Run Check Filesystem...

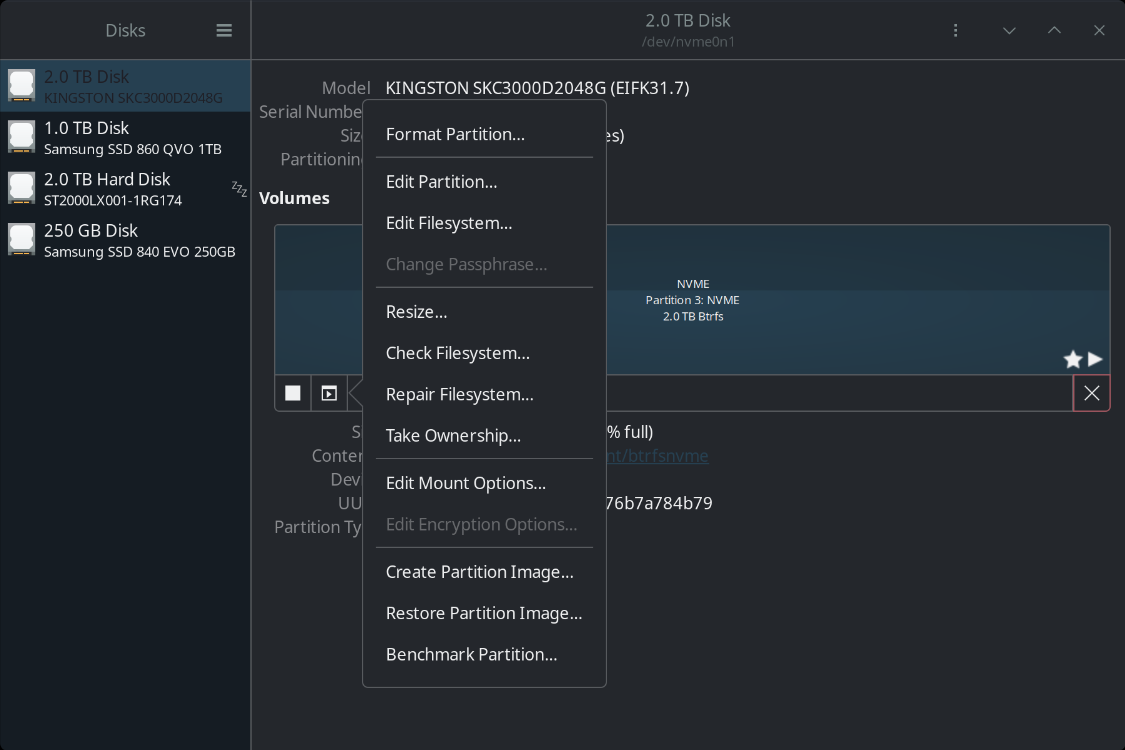click(x=484, y=353)
